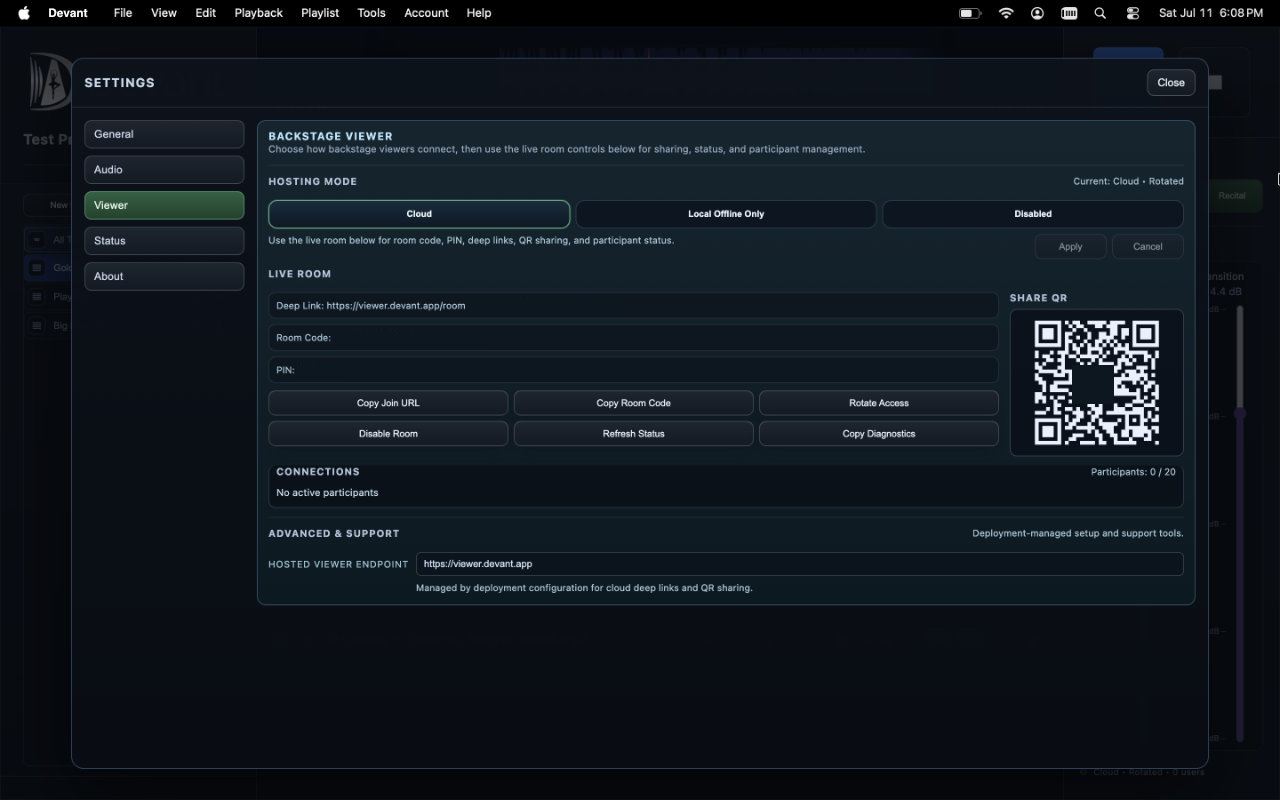The image size is (1280, 800).
Task: Click the date and time in menu bar
Action: point(1210,13)
